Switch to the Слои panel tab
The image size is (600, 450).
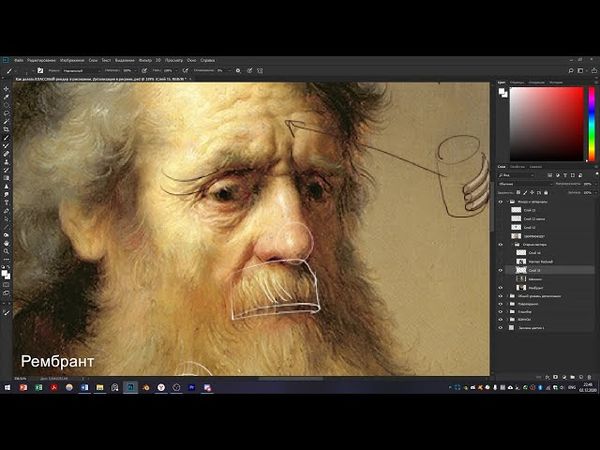click(501, 167)
